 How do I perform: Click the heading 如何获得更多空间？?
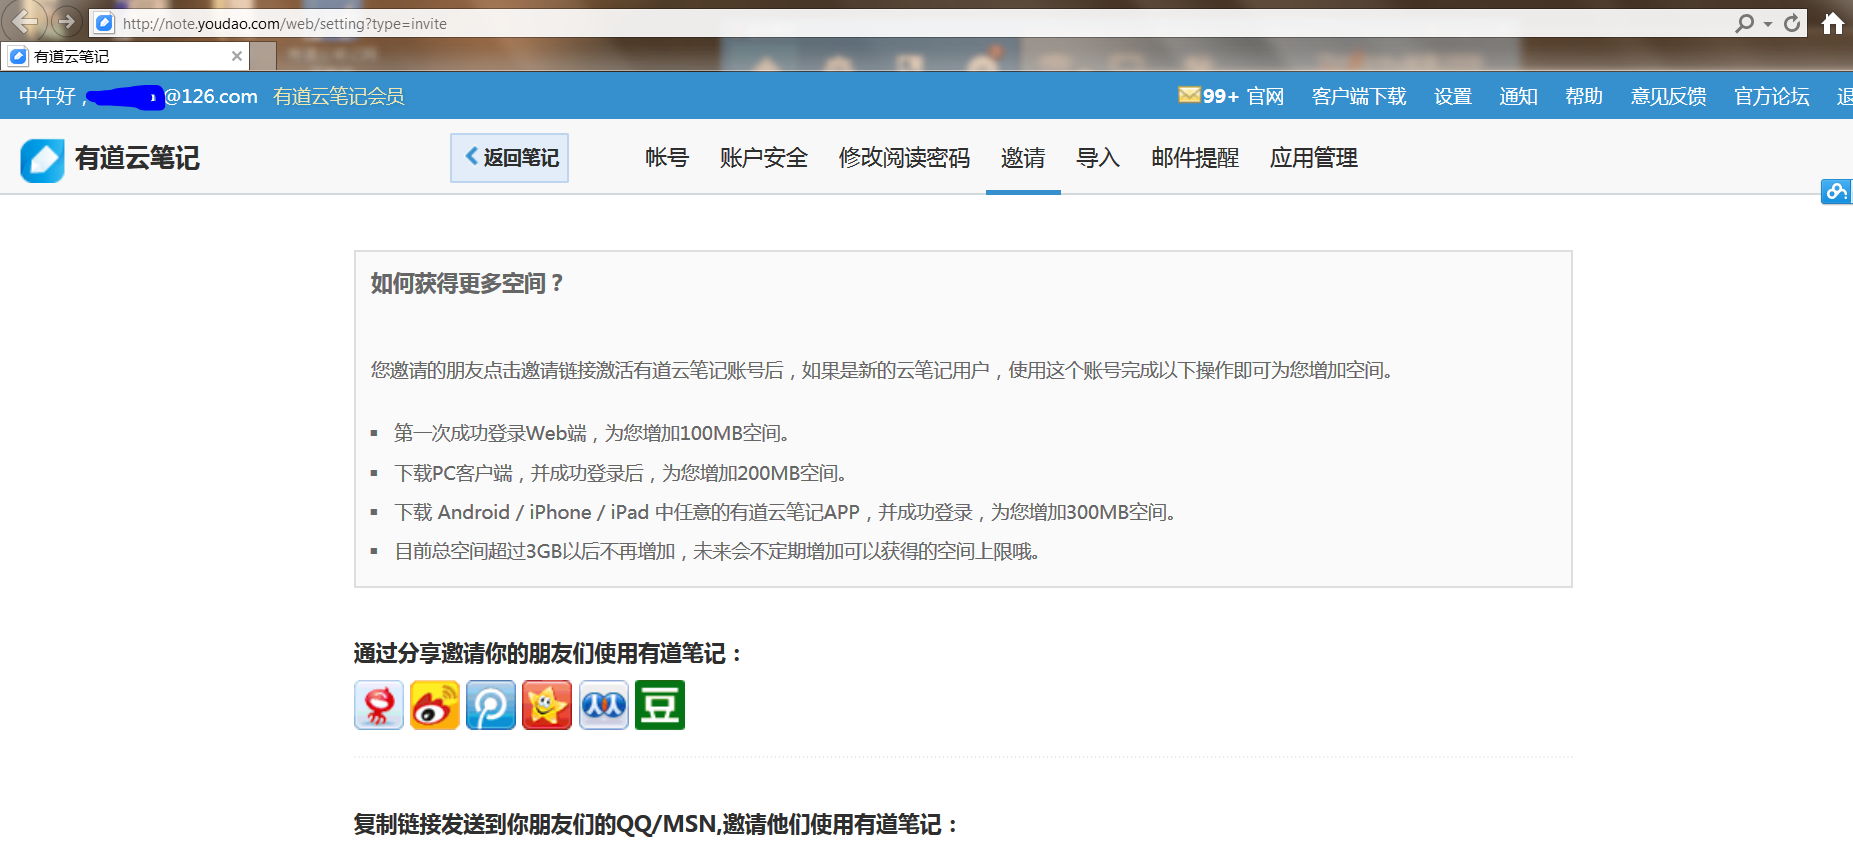point(468,284)
